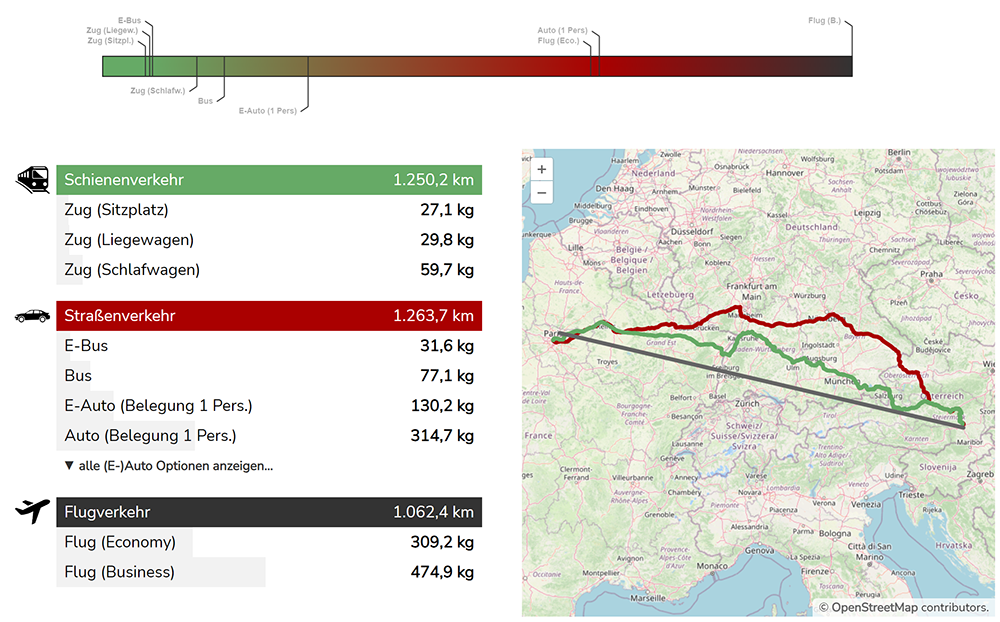Click the green-to-red emission gradient bar
1000x622 pixels.
[477, 66]
